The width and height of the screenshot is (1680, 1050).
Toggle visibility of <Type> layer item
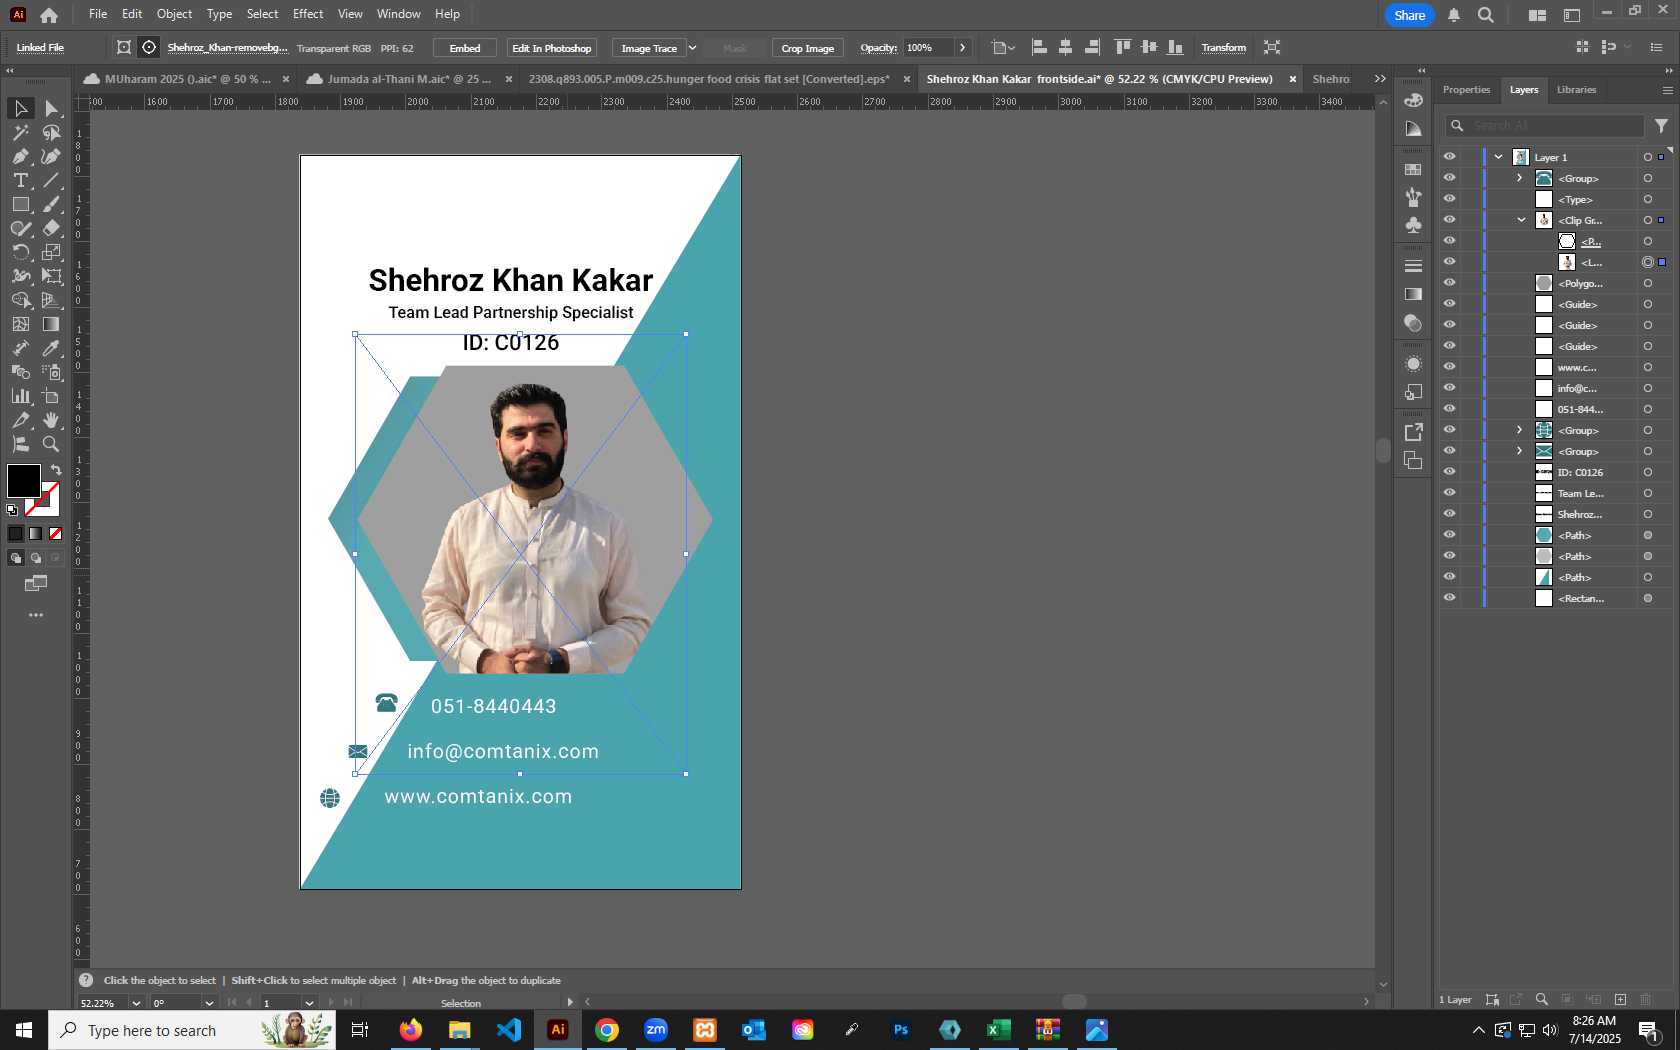tap(1449, 199)
